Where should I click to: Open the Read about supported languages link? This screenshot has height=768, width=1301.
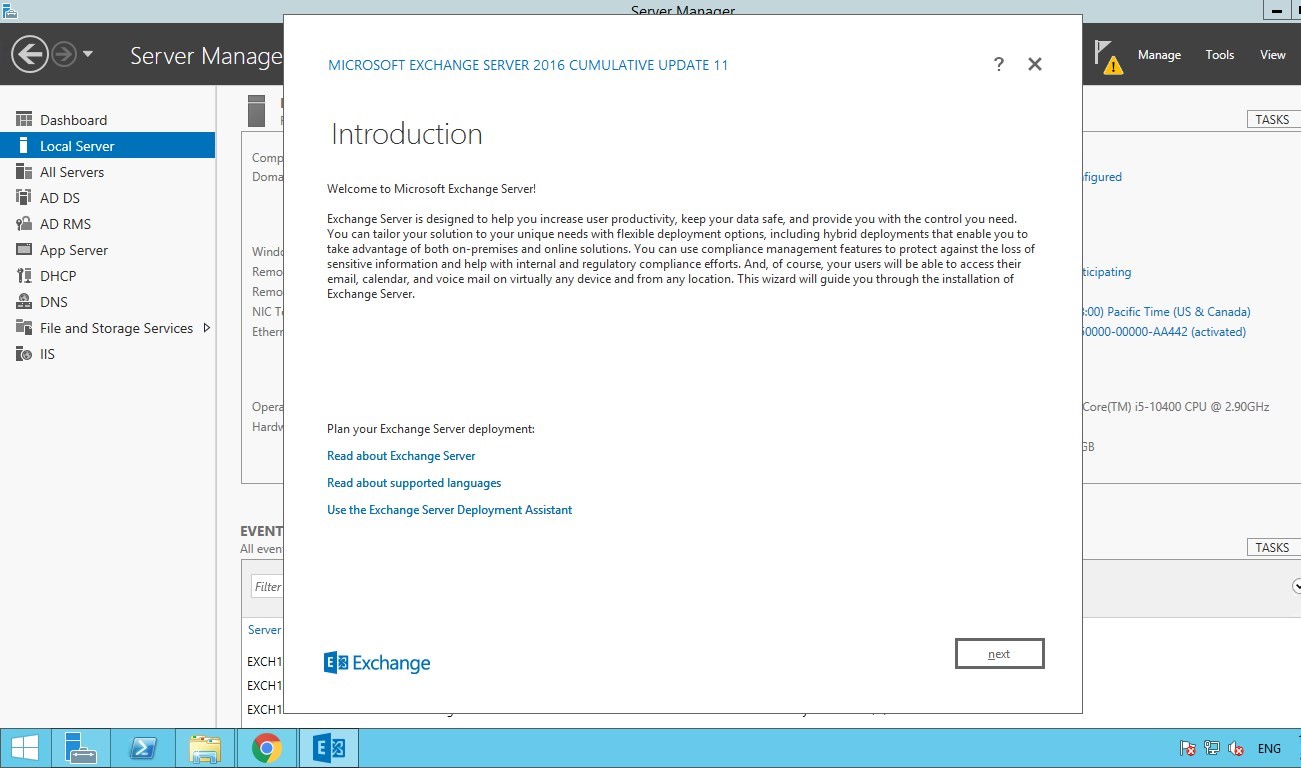pyautogui.click(x=414, y=483)
